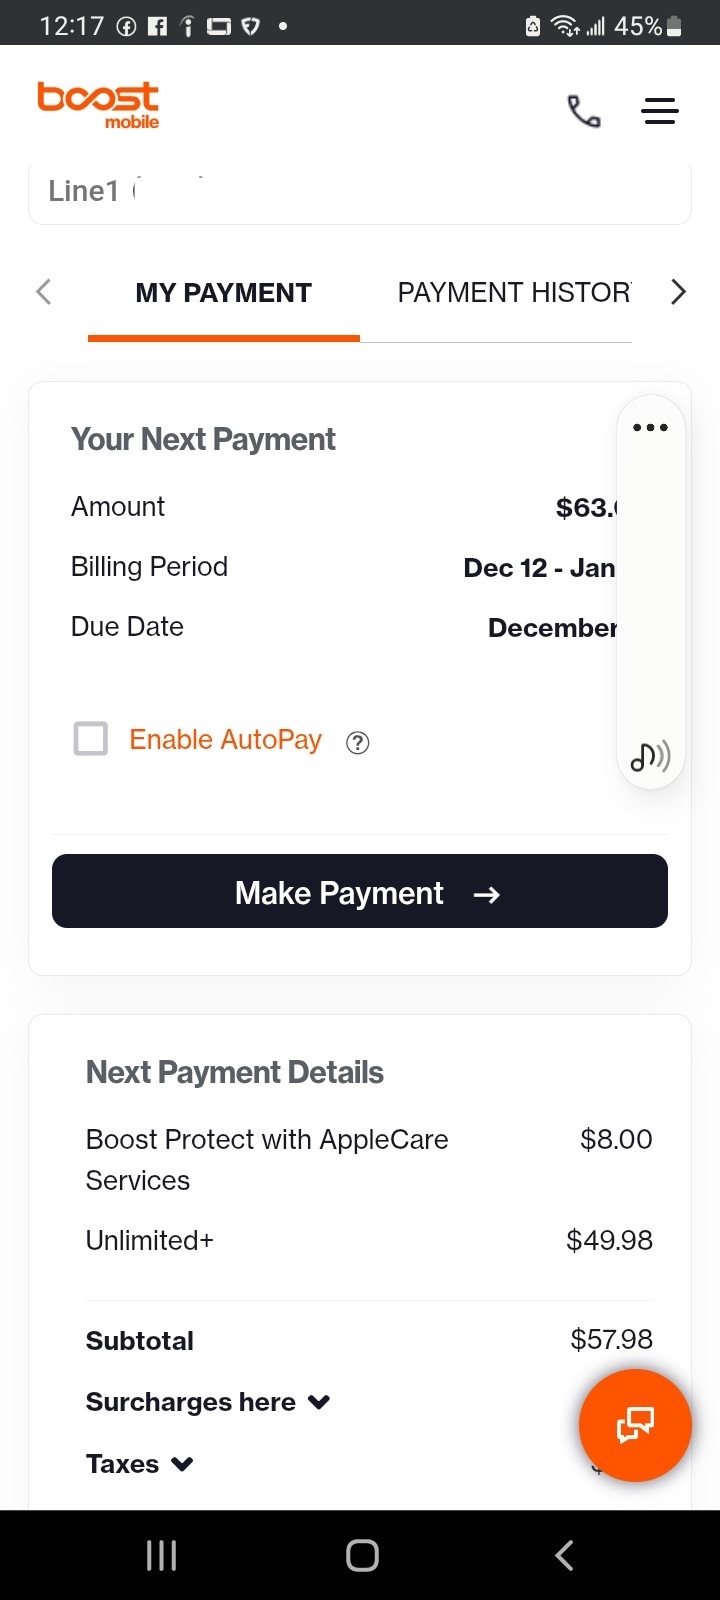Check the Enable AutoPay checkbox
Image resolution: width=720 pixels, height=1600 pixels.
coord(91,739)
